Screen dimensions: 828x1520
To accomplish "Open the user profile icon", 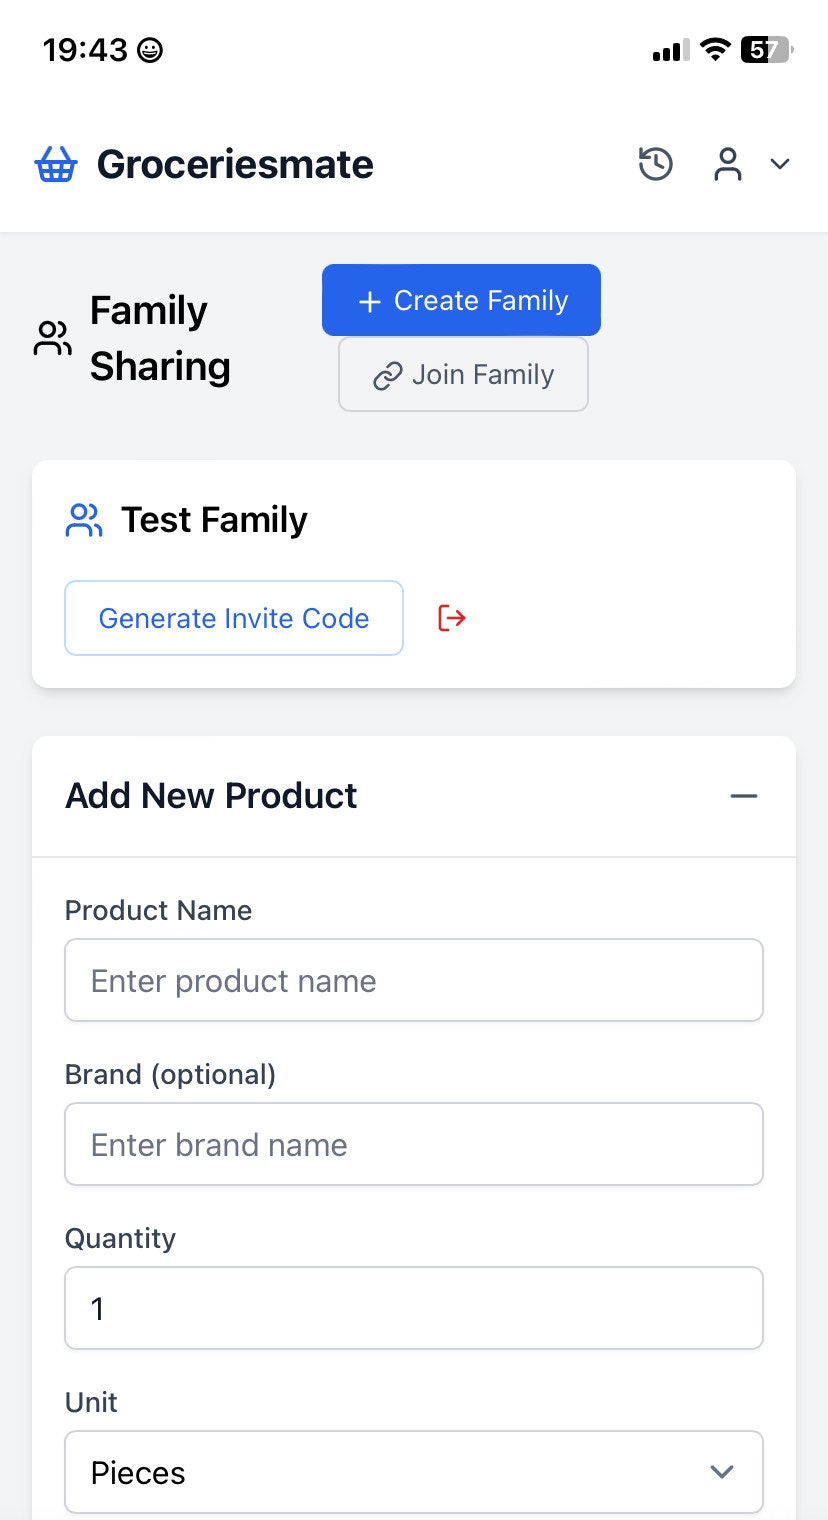I will [728, 164].
